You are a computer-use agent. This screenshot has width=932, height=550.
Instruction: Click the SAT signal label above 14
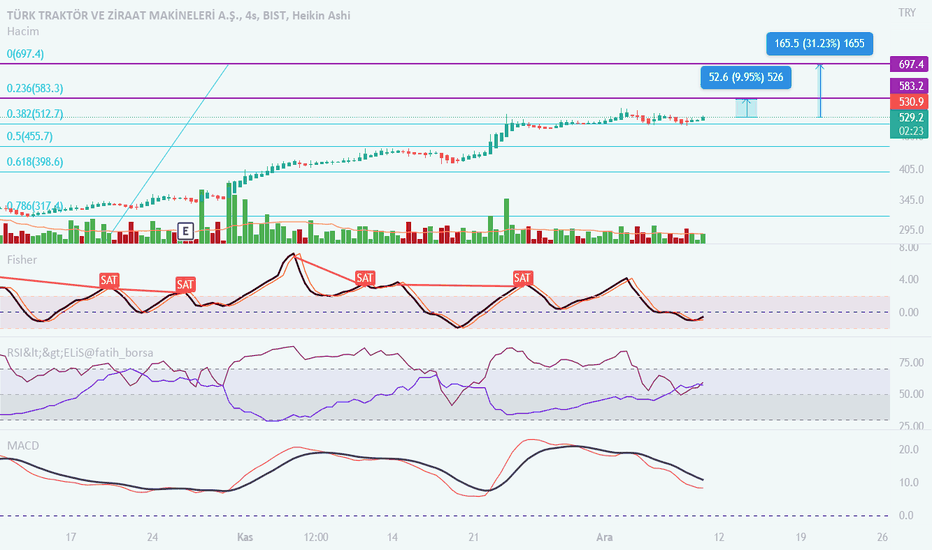pos(365,278)
